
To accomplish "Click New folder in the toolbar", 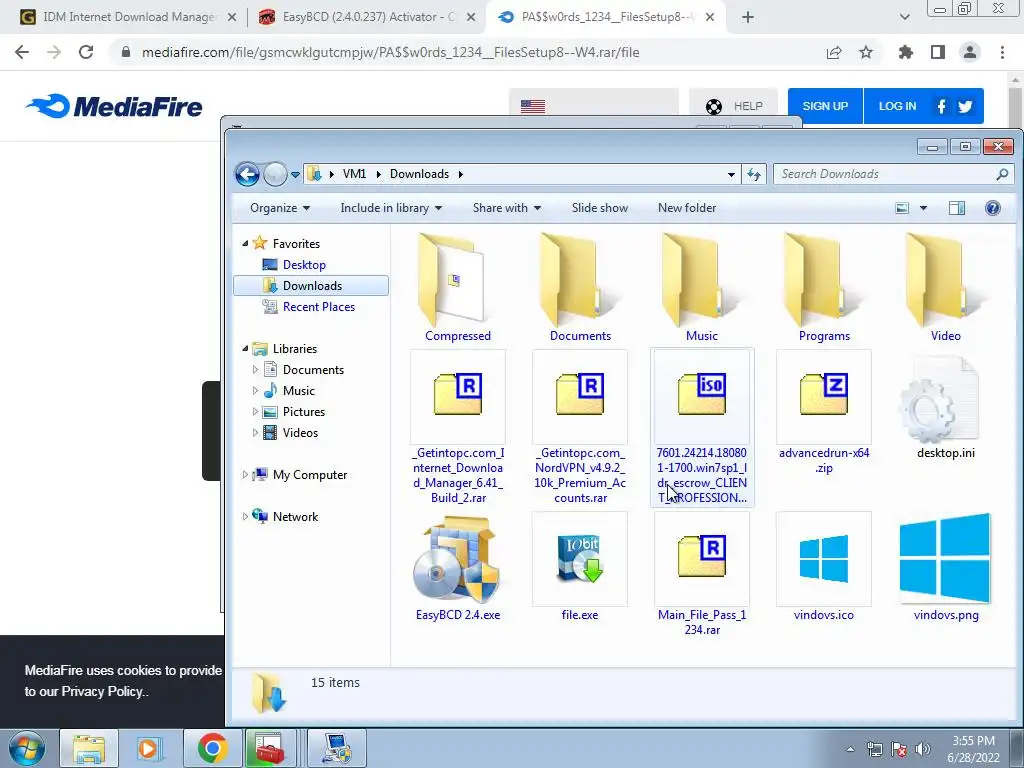I will (x=687, y=208).
